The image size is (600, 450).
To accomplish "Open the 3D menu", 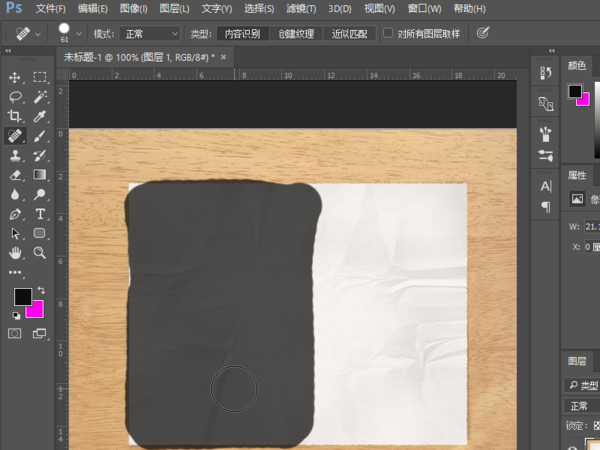I will pos(340,8).
